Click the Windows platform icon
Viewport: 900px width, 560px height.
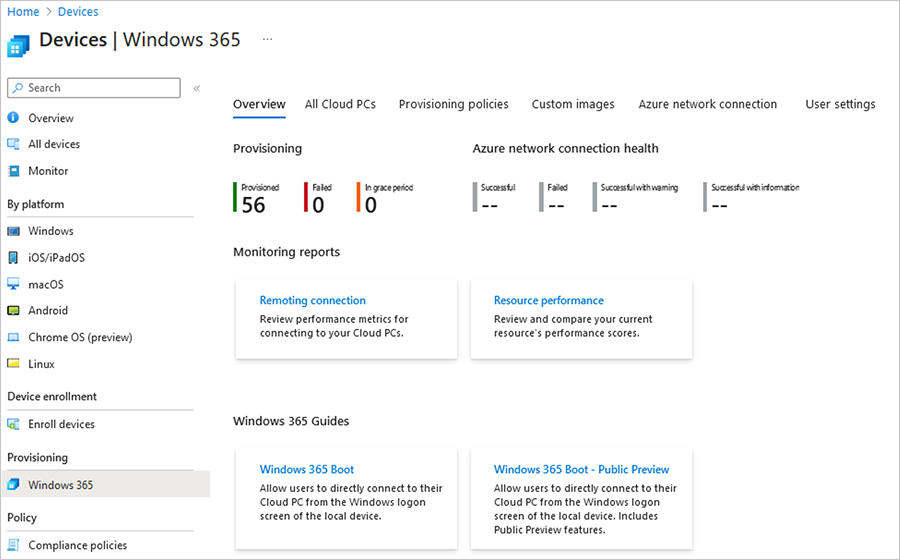click(13, 231)
